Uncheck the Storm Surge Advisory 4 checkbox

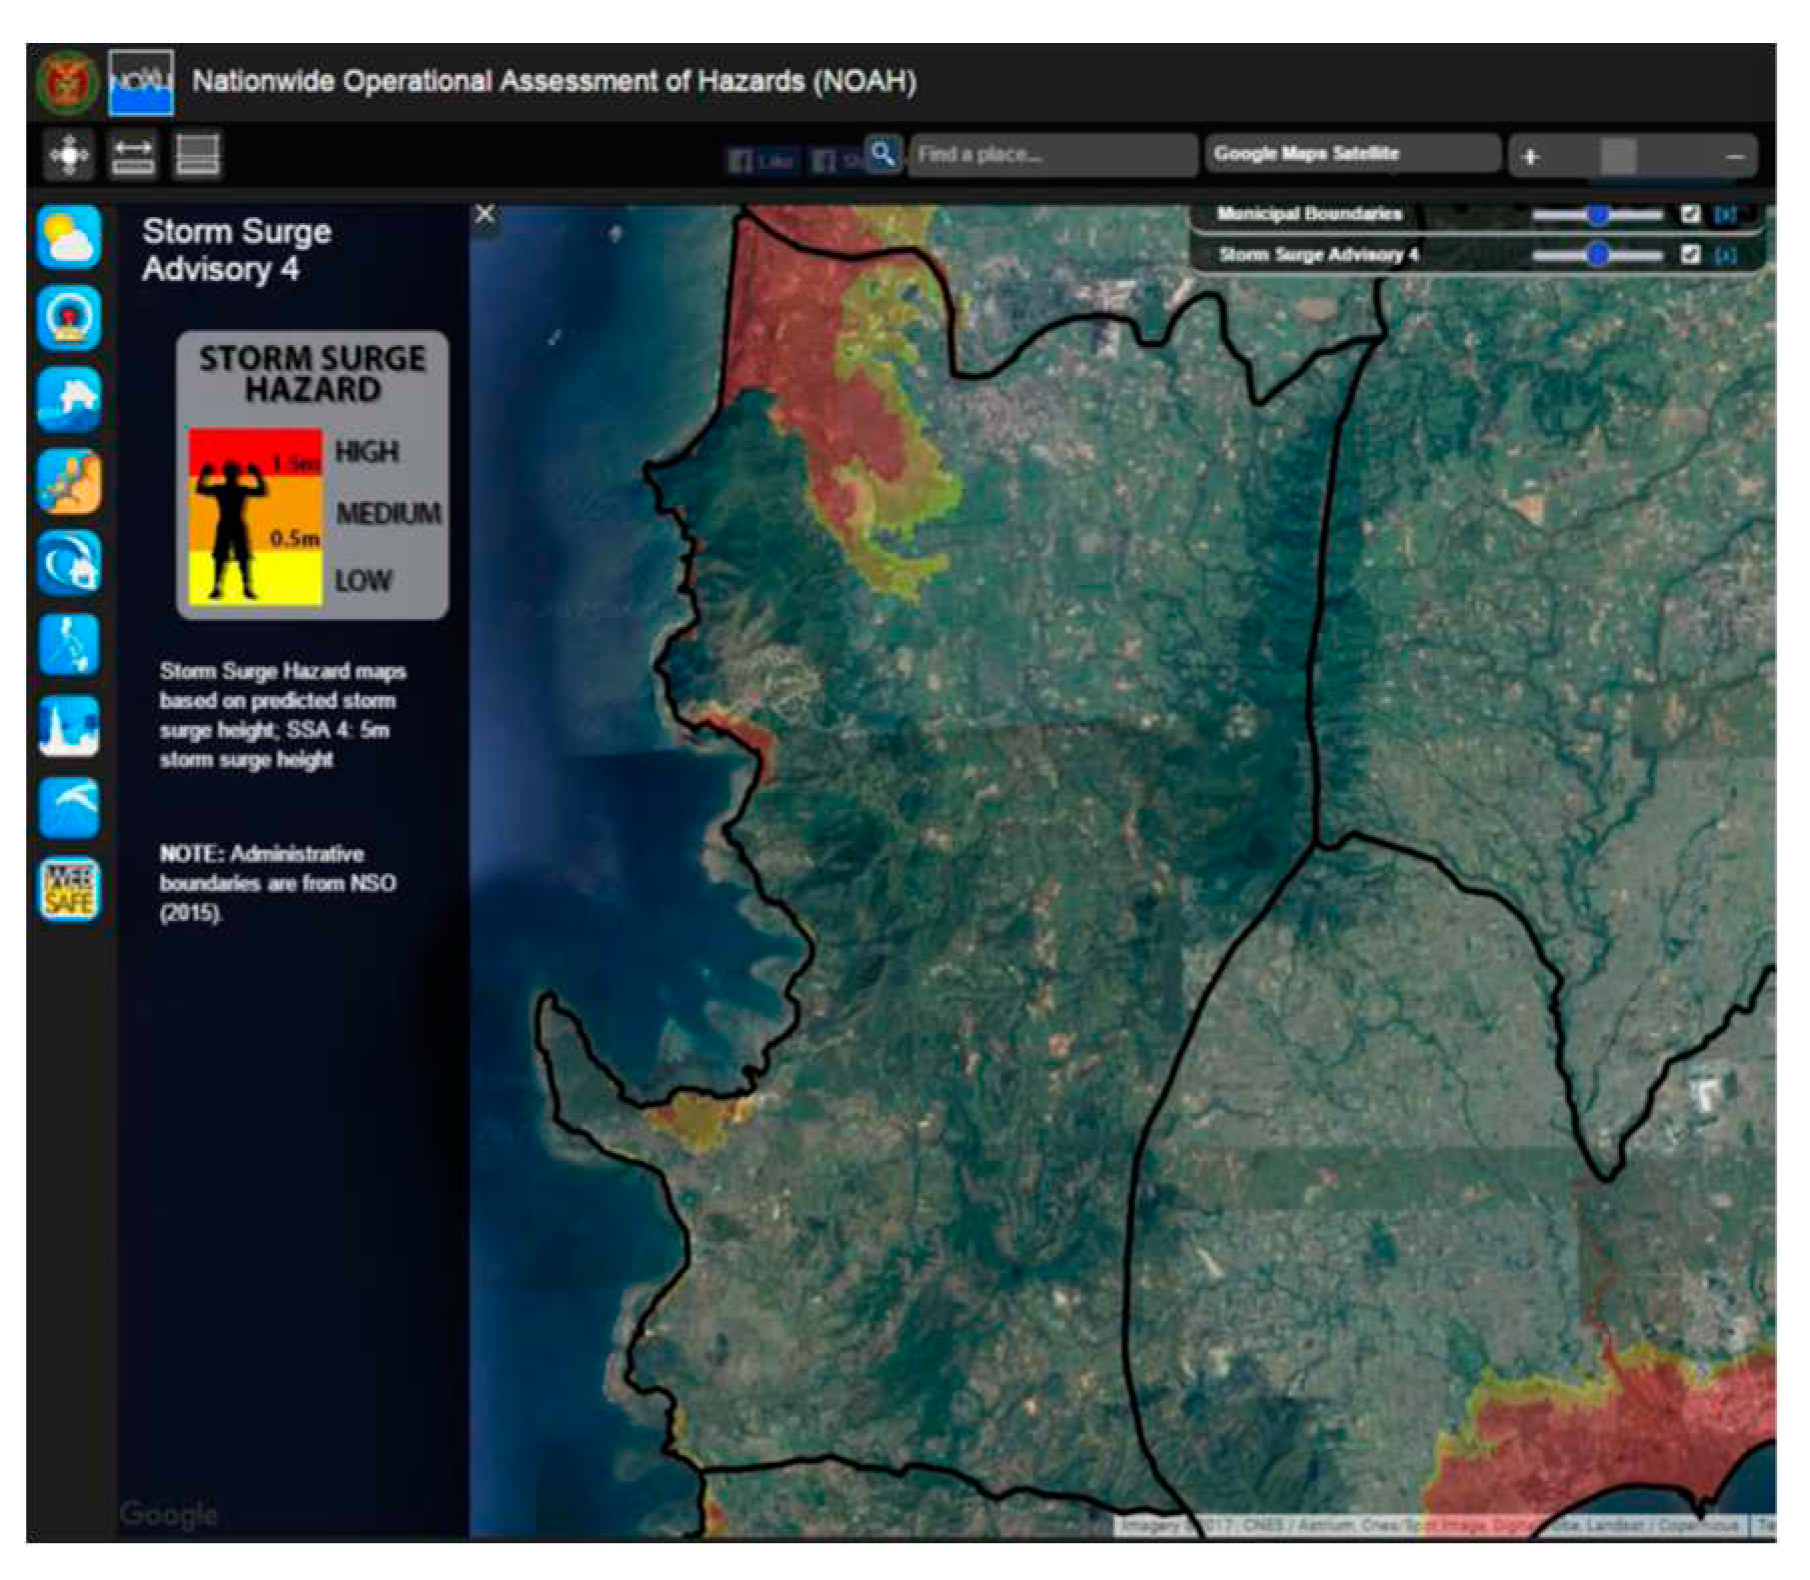click(x=1690, y=255)
